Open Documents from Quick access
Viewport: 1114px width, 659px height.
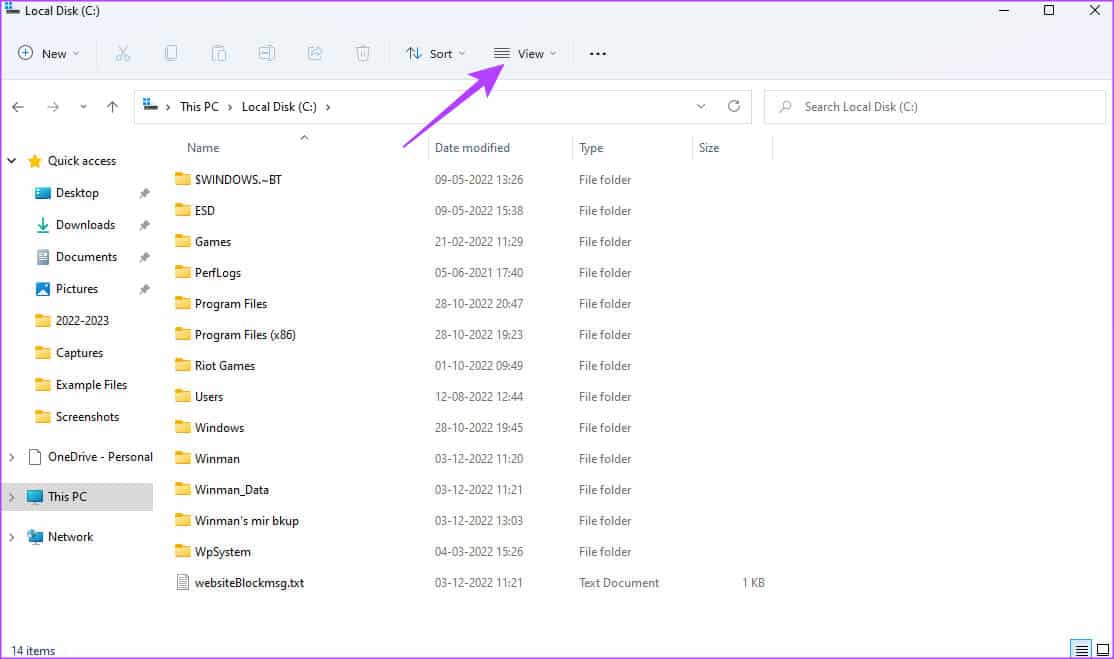click(86, 256)
